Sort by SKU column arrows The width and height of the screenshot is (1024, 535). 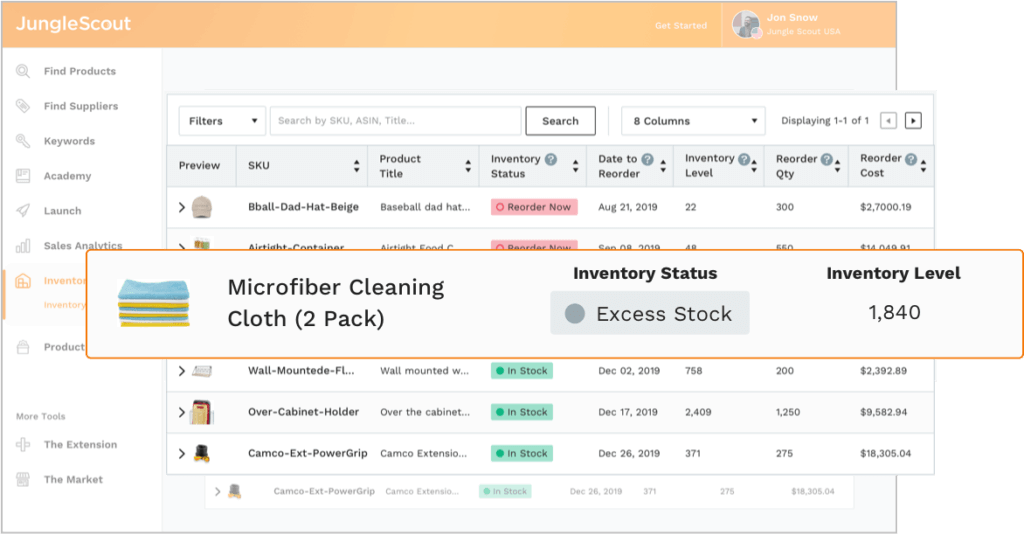tap(357, 166)
